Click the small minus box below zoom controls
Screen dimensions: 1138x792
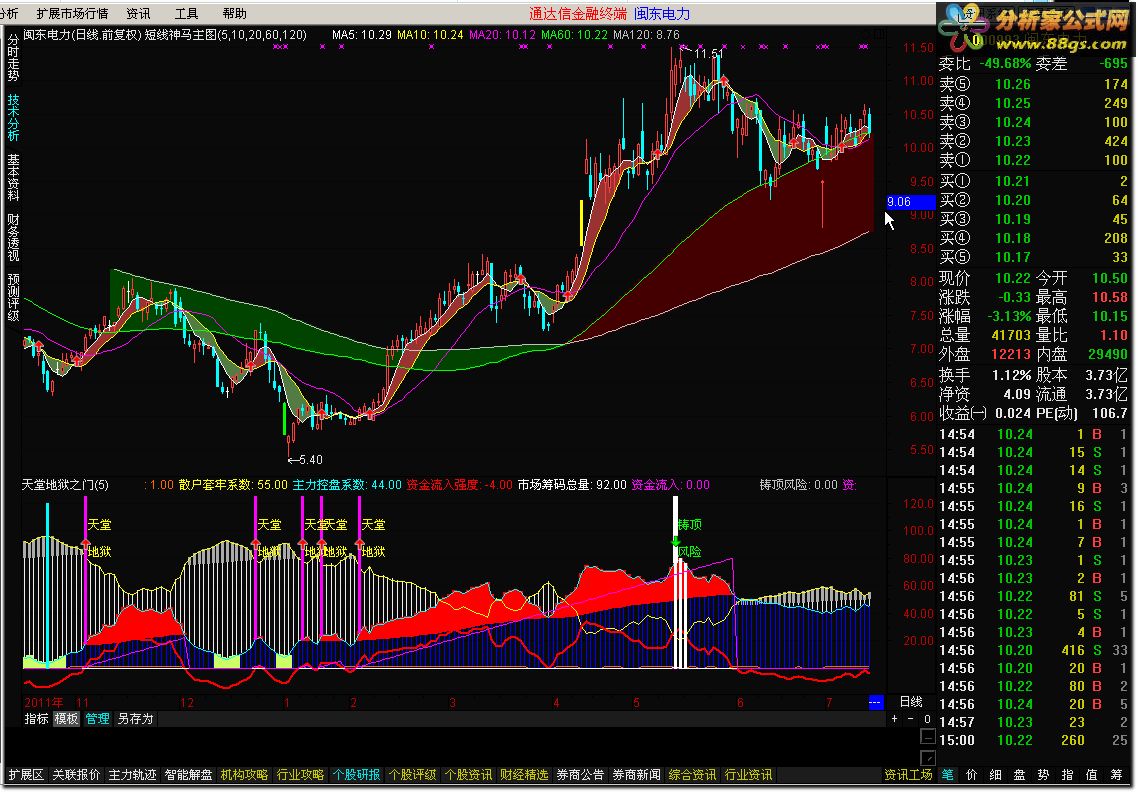click(x=928, y=736)
